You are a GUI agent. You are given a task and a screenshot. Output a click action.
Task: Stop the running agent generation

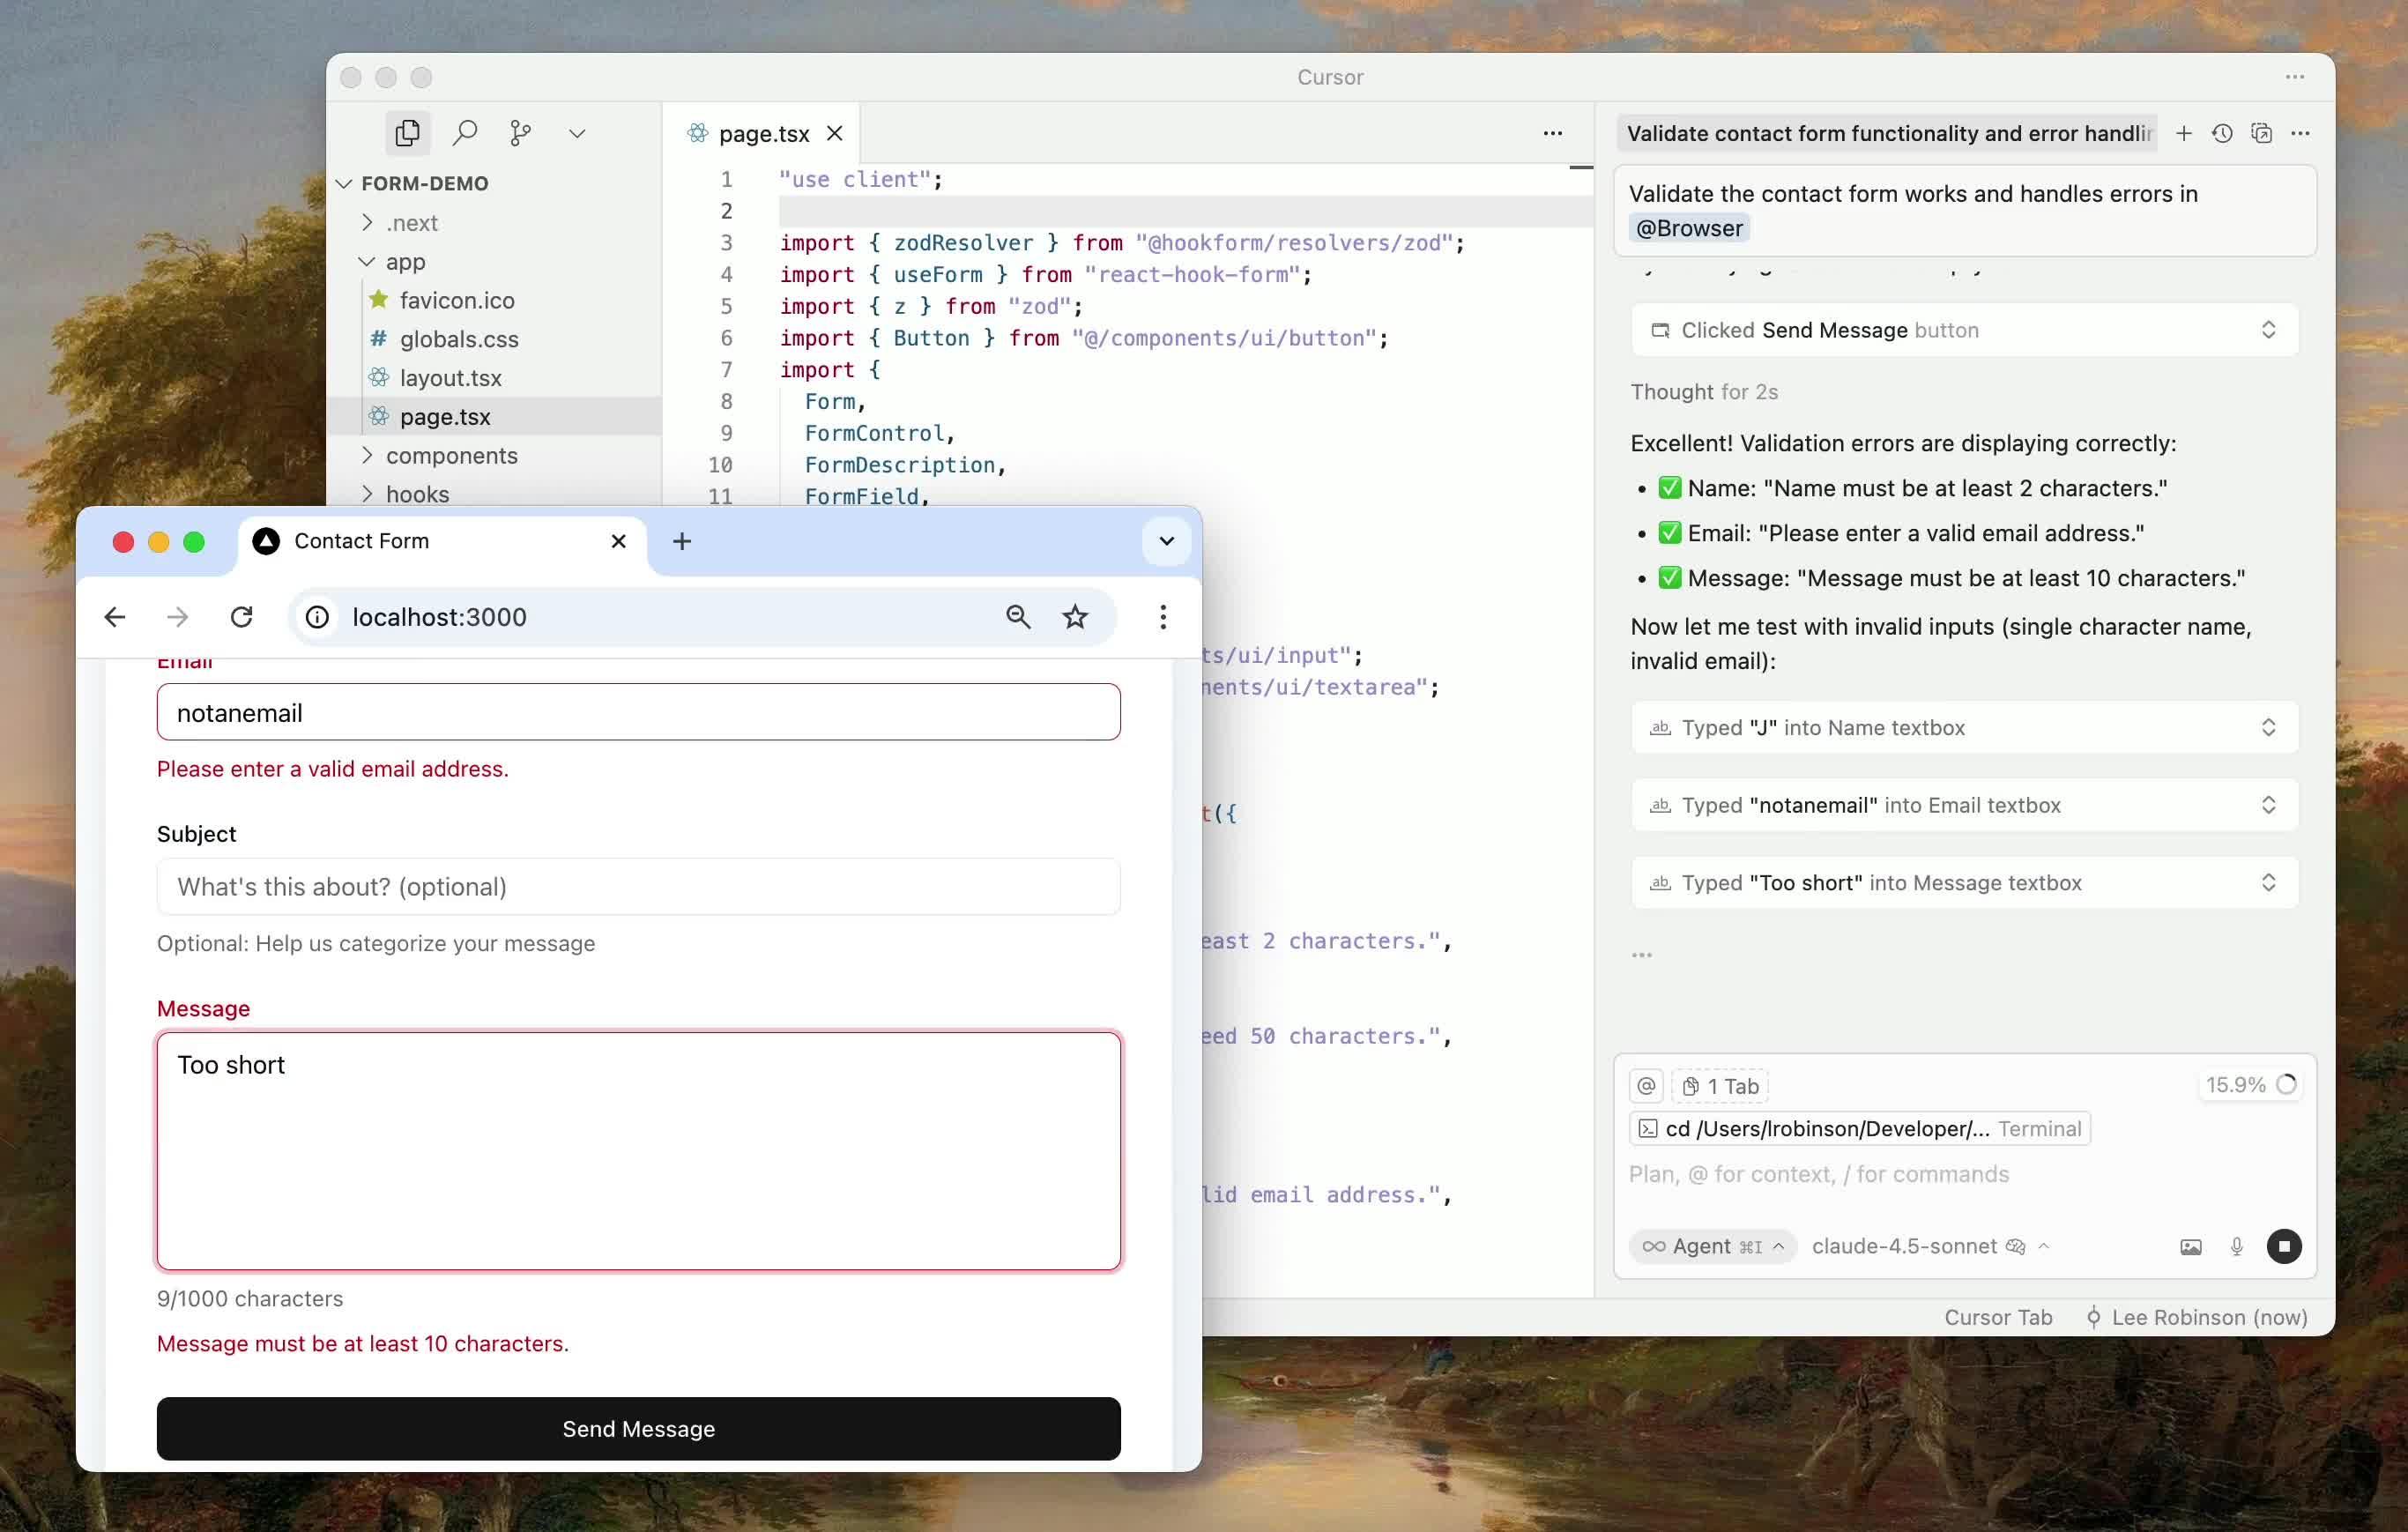coord(2283,1246)
